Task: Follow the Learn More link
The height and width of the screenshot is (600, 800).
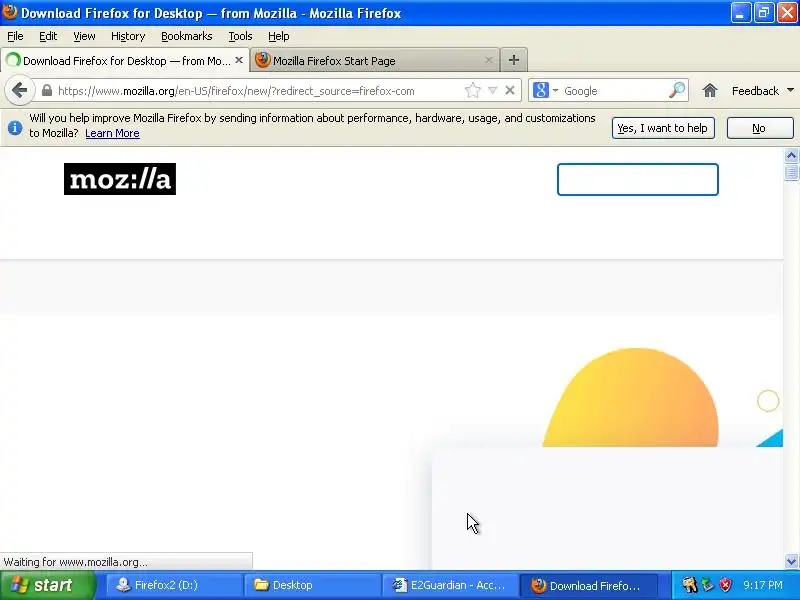Action: coord(112,133)
